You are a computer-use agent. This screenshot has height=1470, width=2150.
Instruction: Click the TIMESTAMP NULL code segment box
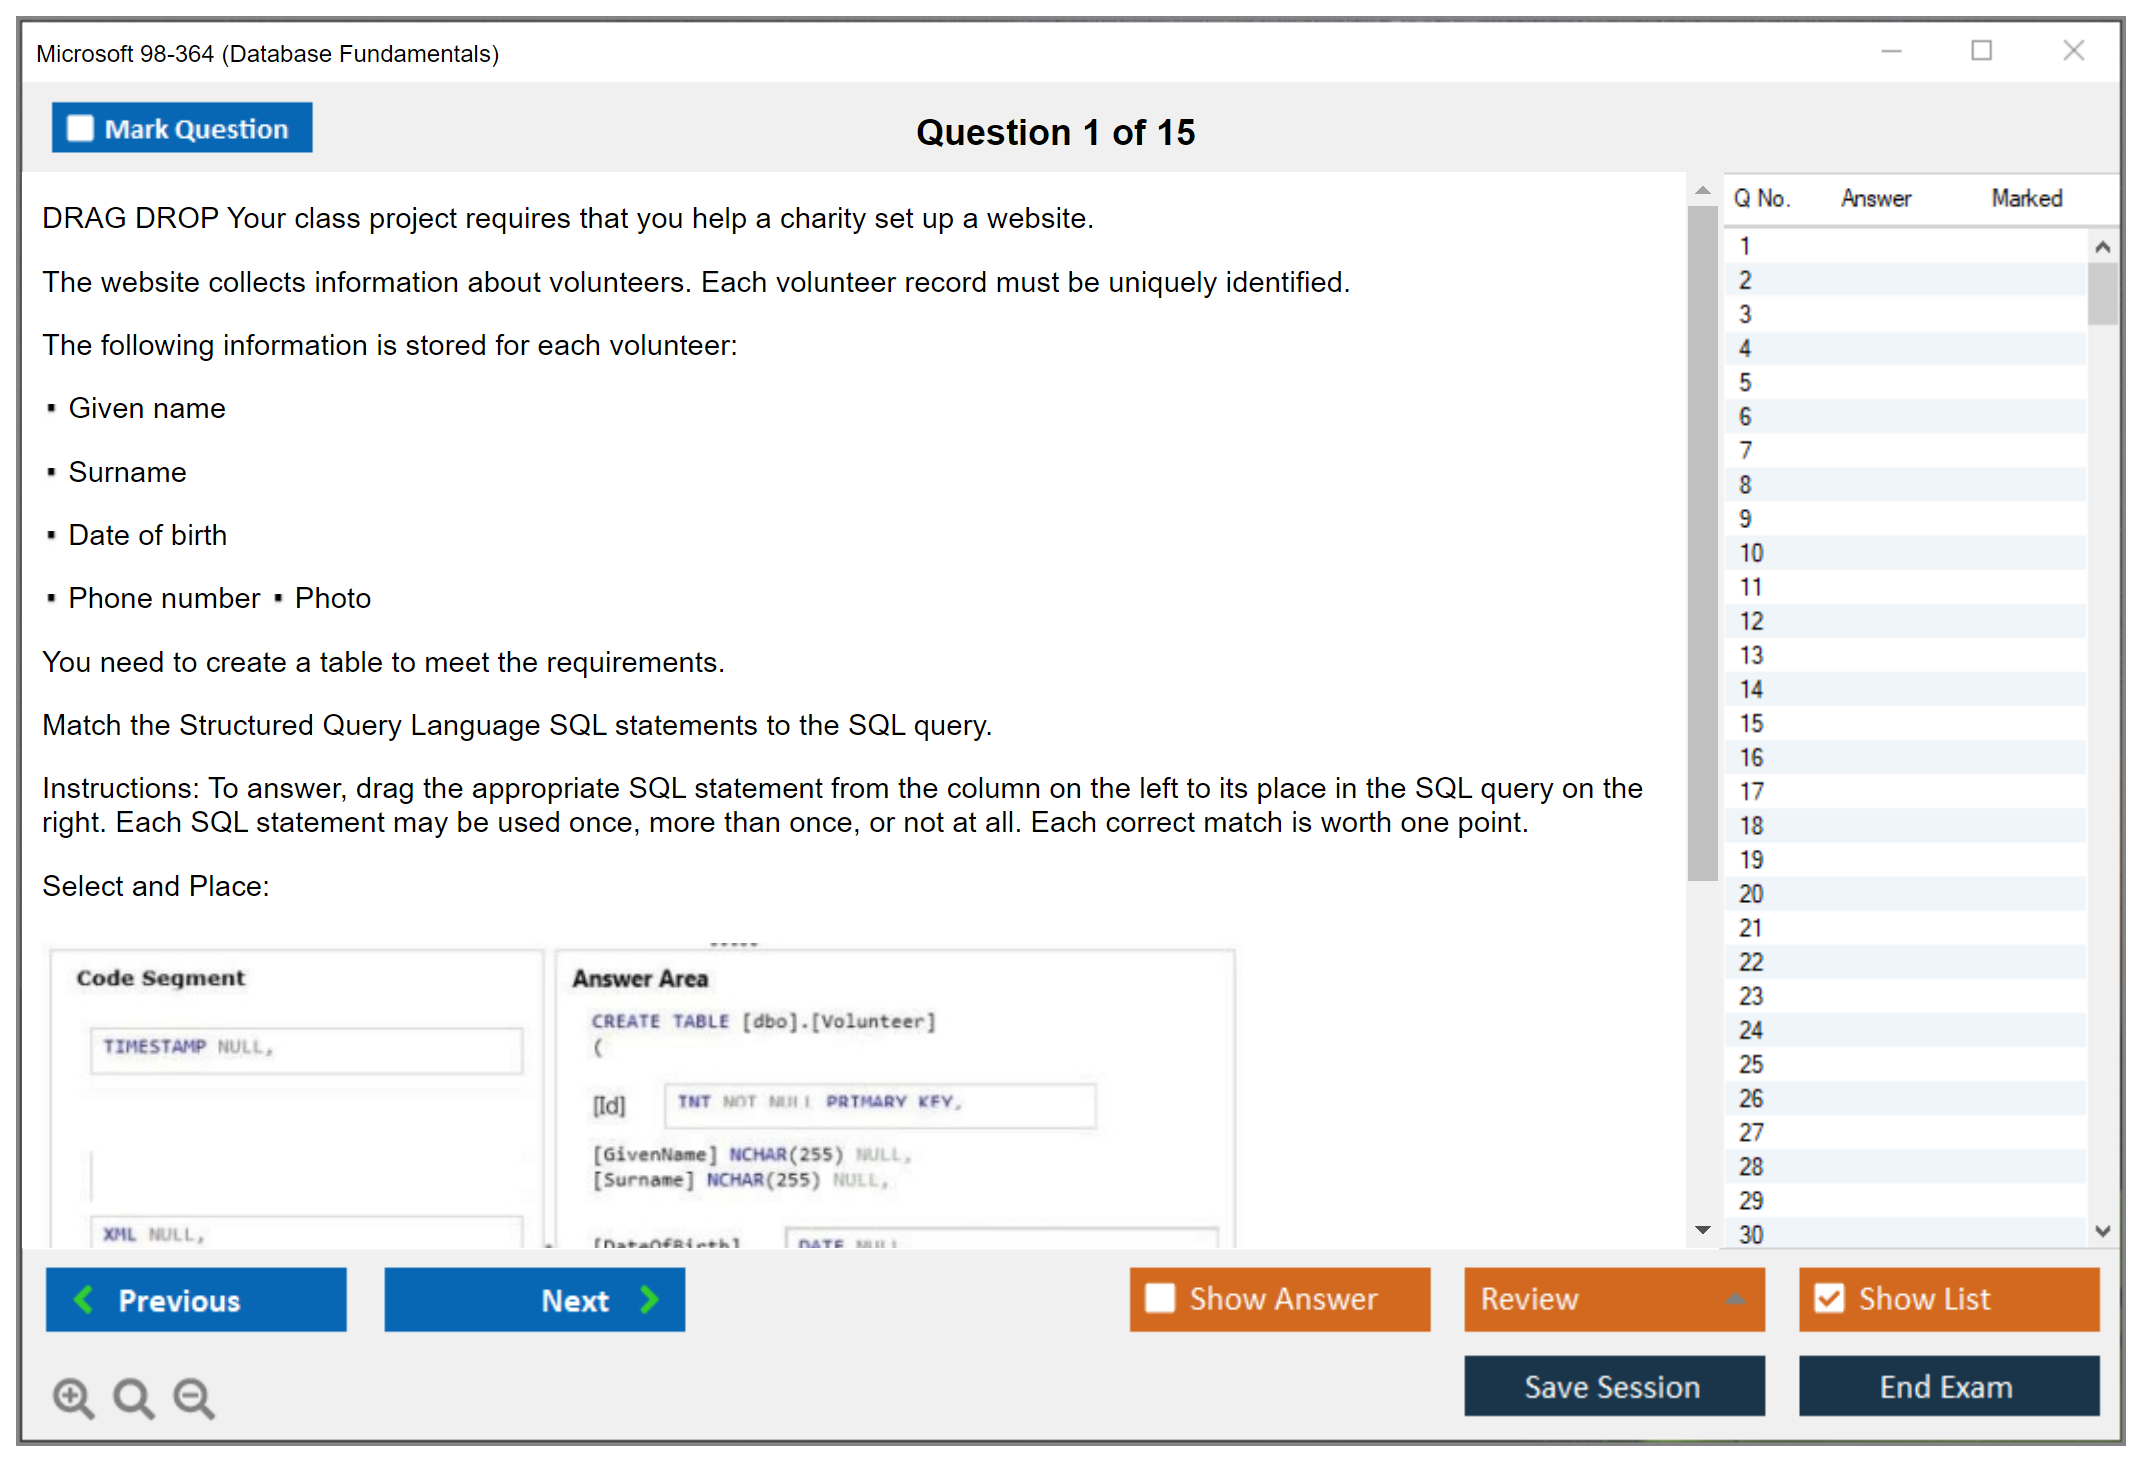click(306, 1049)
